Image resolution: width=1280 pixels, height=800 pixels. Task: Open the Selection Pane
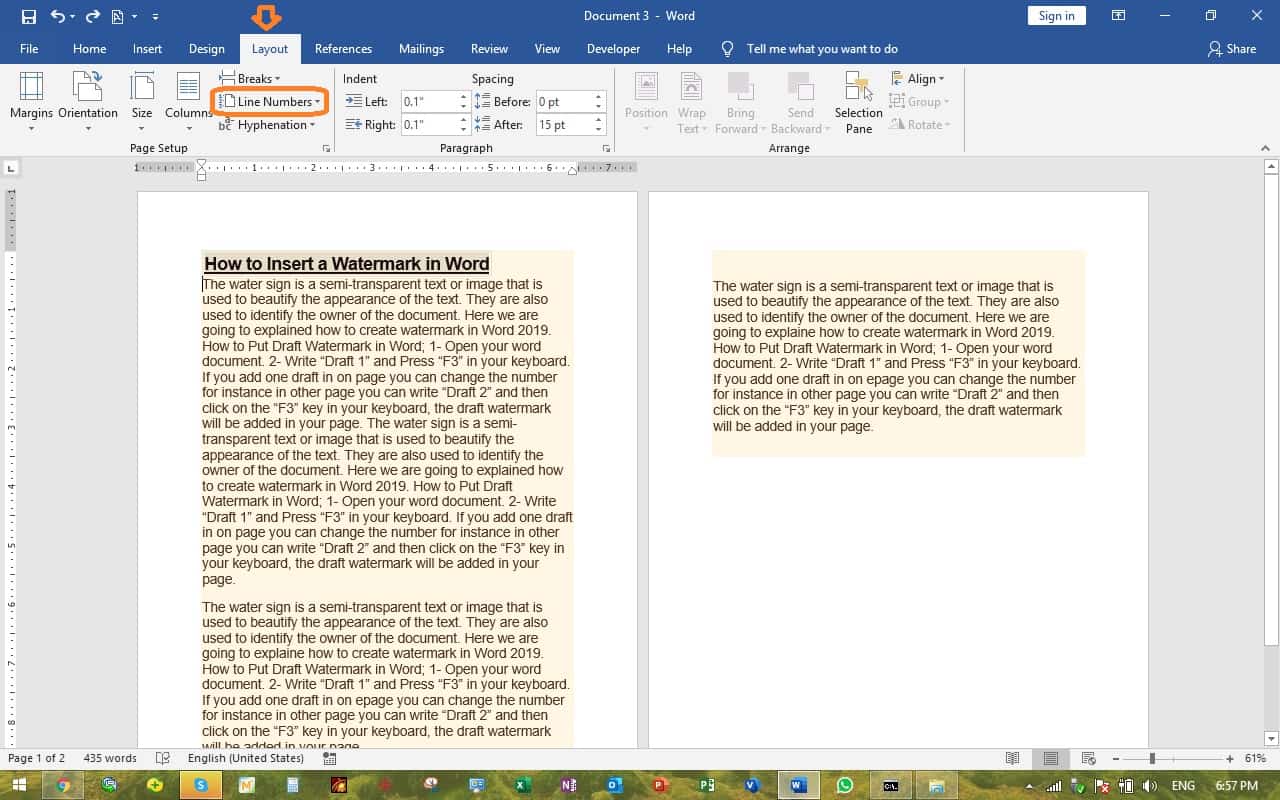[857, 102]
